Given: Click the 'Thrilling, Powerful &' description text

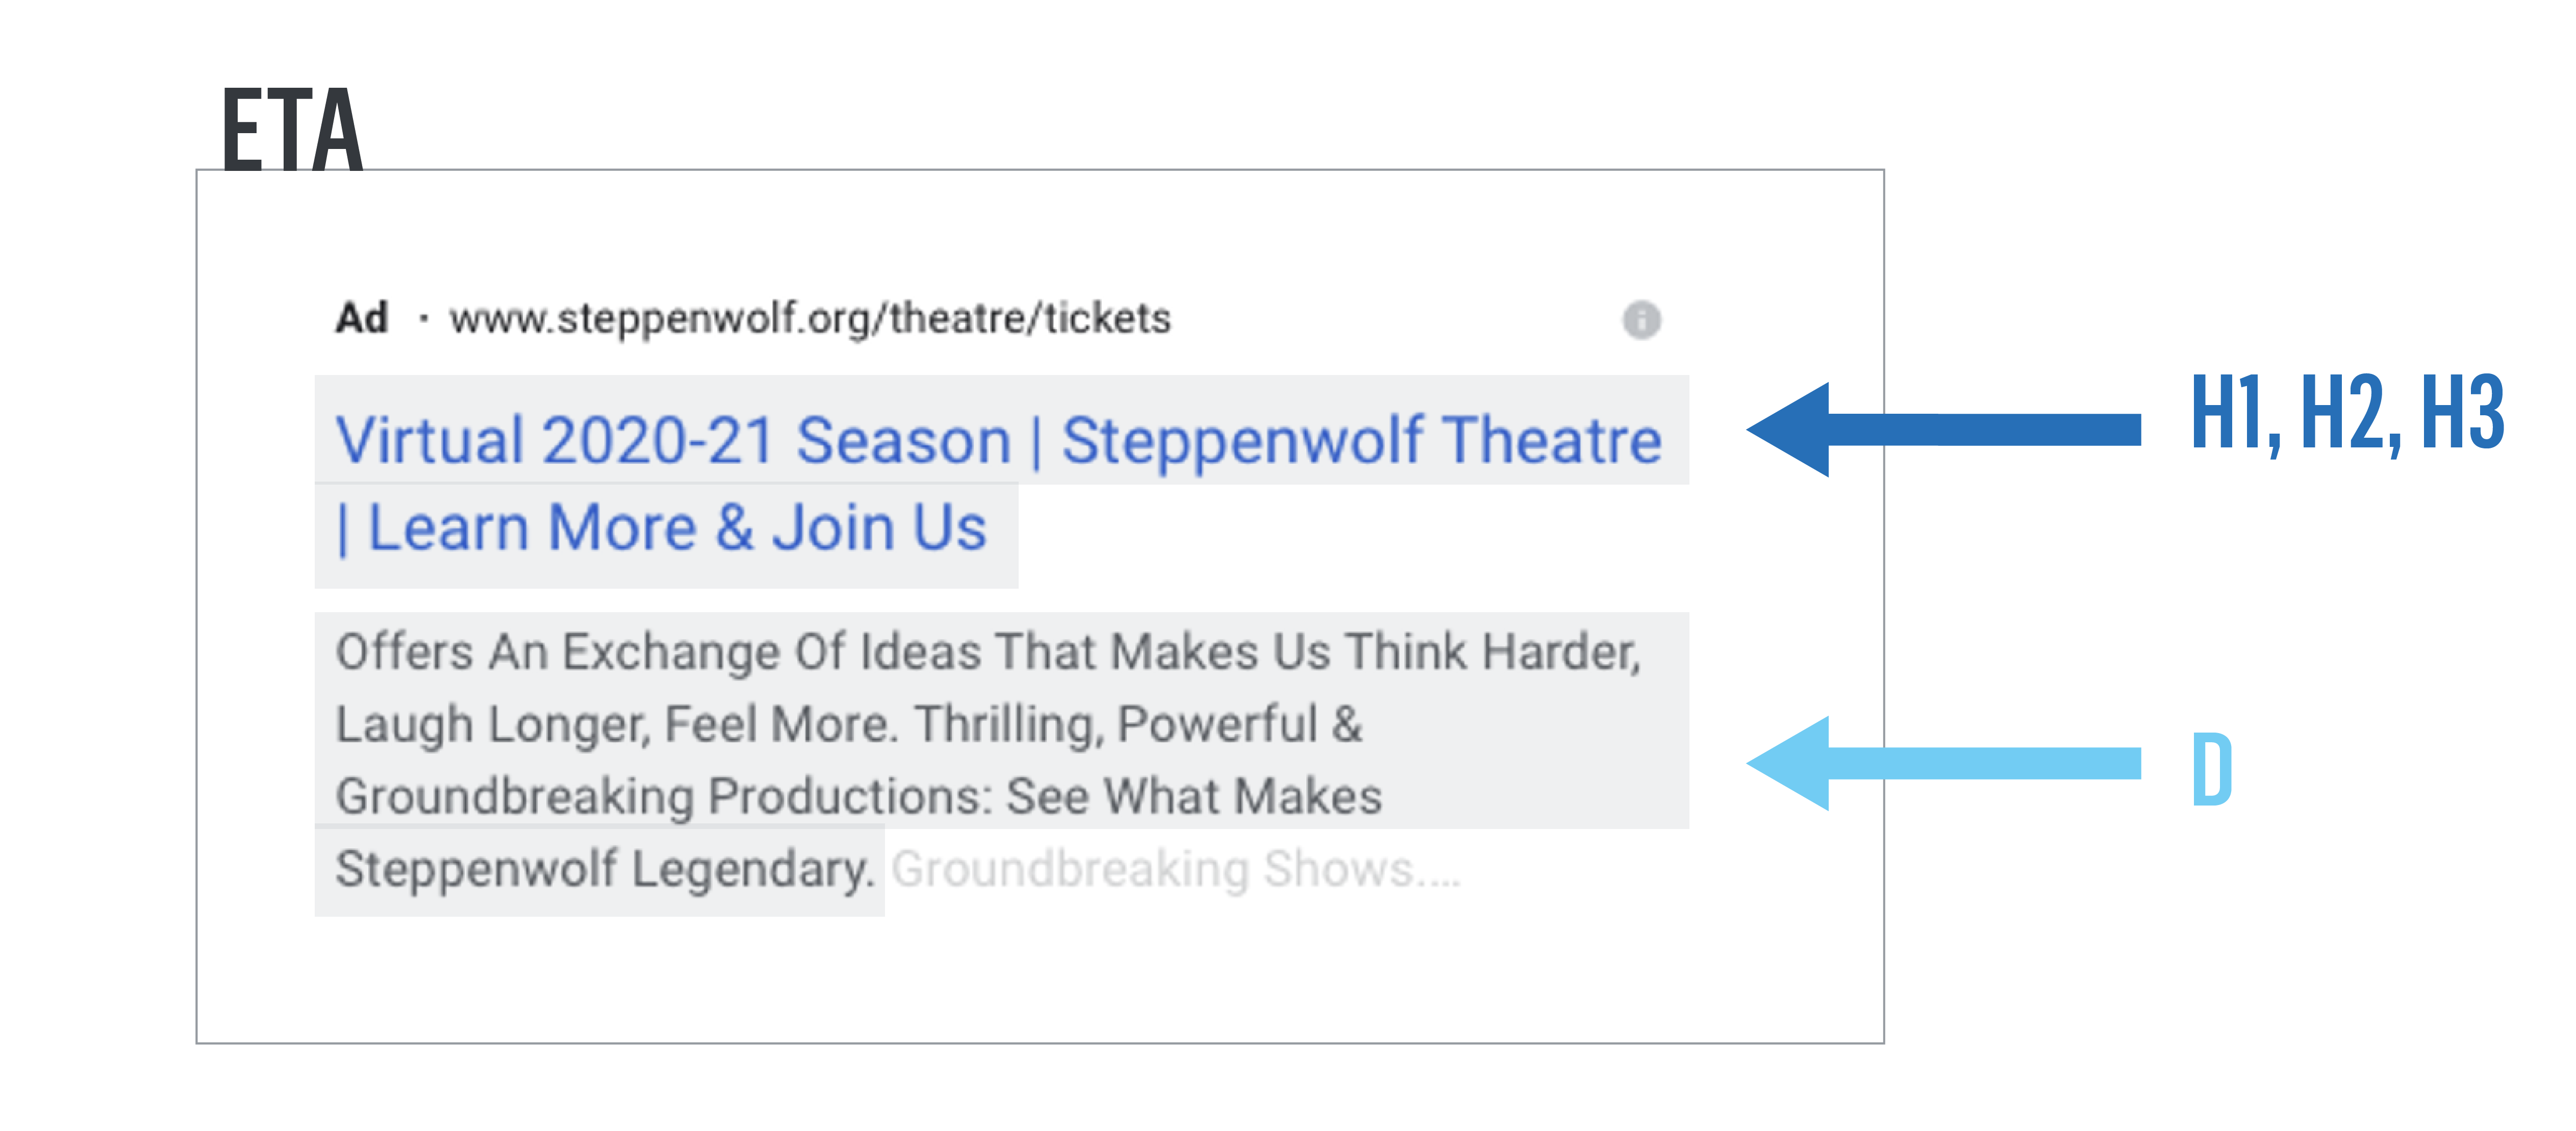Looking at the screenshot, I should click(1138, 724).
